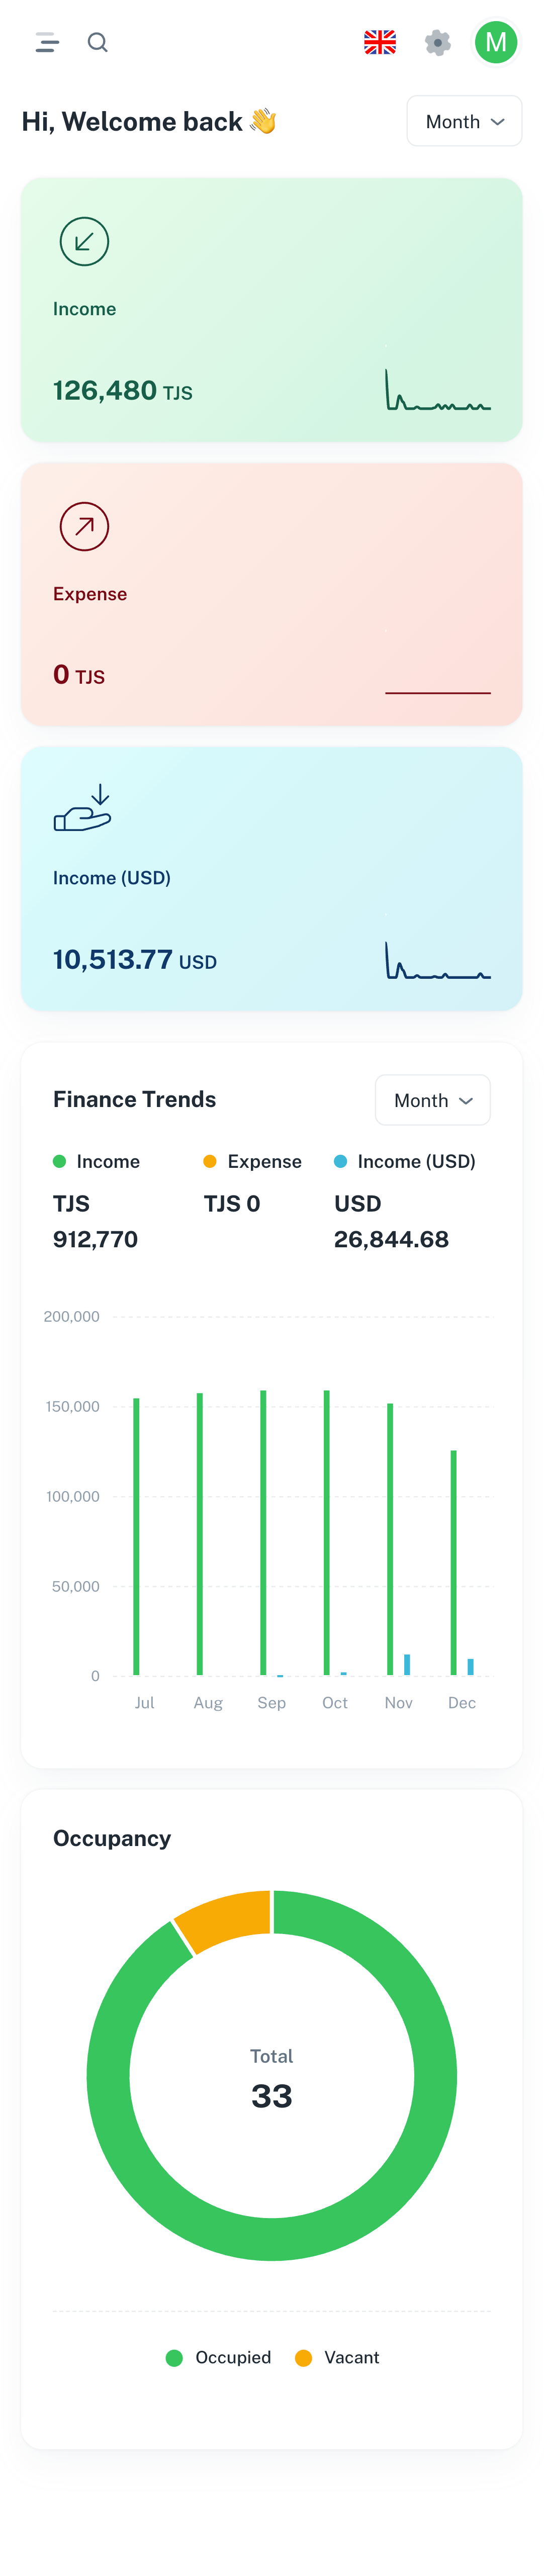Viewport: 544px width, 2576px height.
Task: Click the Income arrow circle icon
Action: tap(84, 242)
